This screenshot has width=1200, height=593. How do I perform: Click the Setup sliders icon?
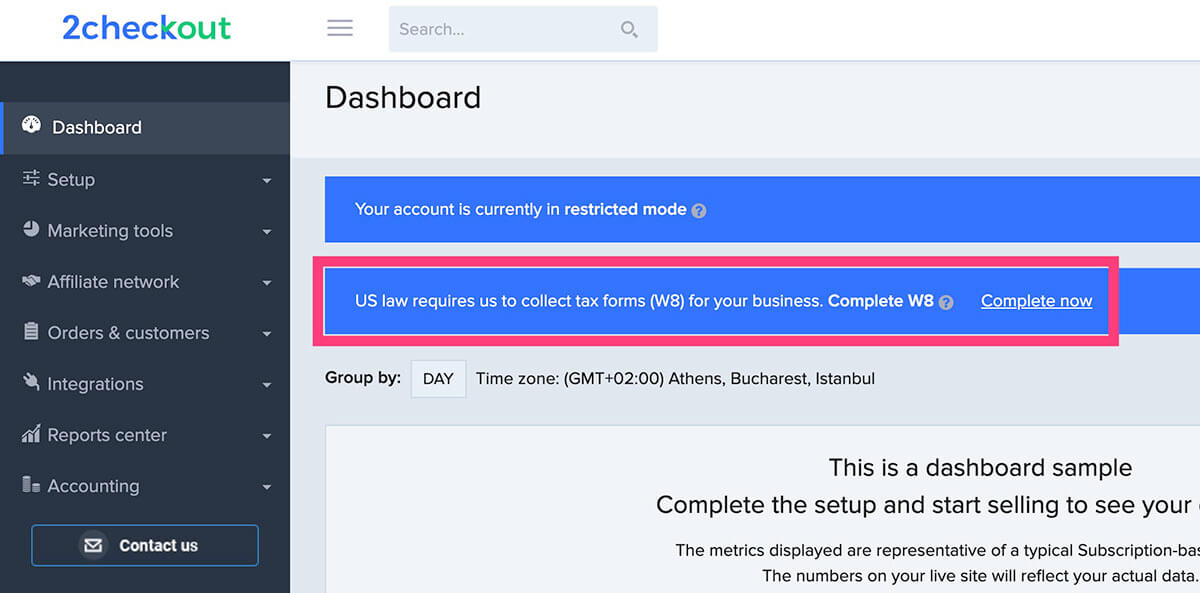pos(31,179)
